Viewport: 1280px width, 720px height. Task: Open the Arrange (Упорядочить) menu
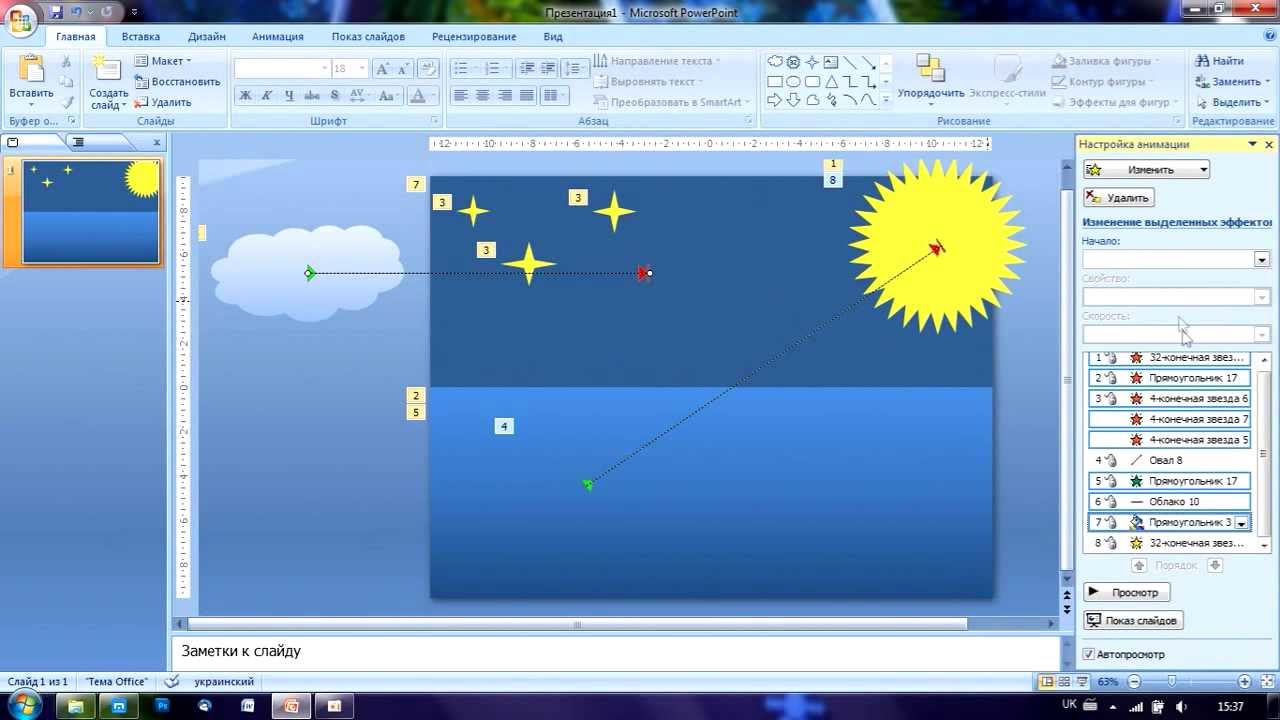930,79
